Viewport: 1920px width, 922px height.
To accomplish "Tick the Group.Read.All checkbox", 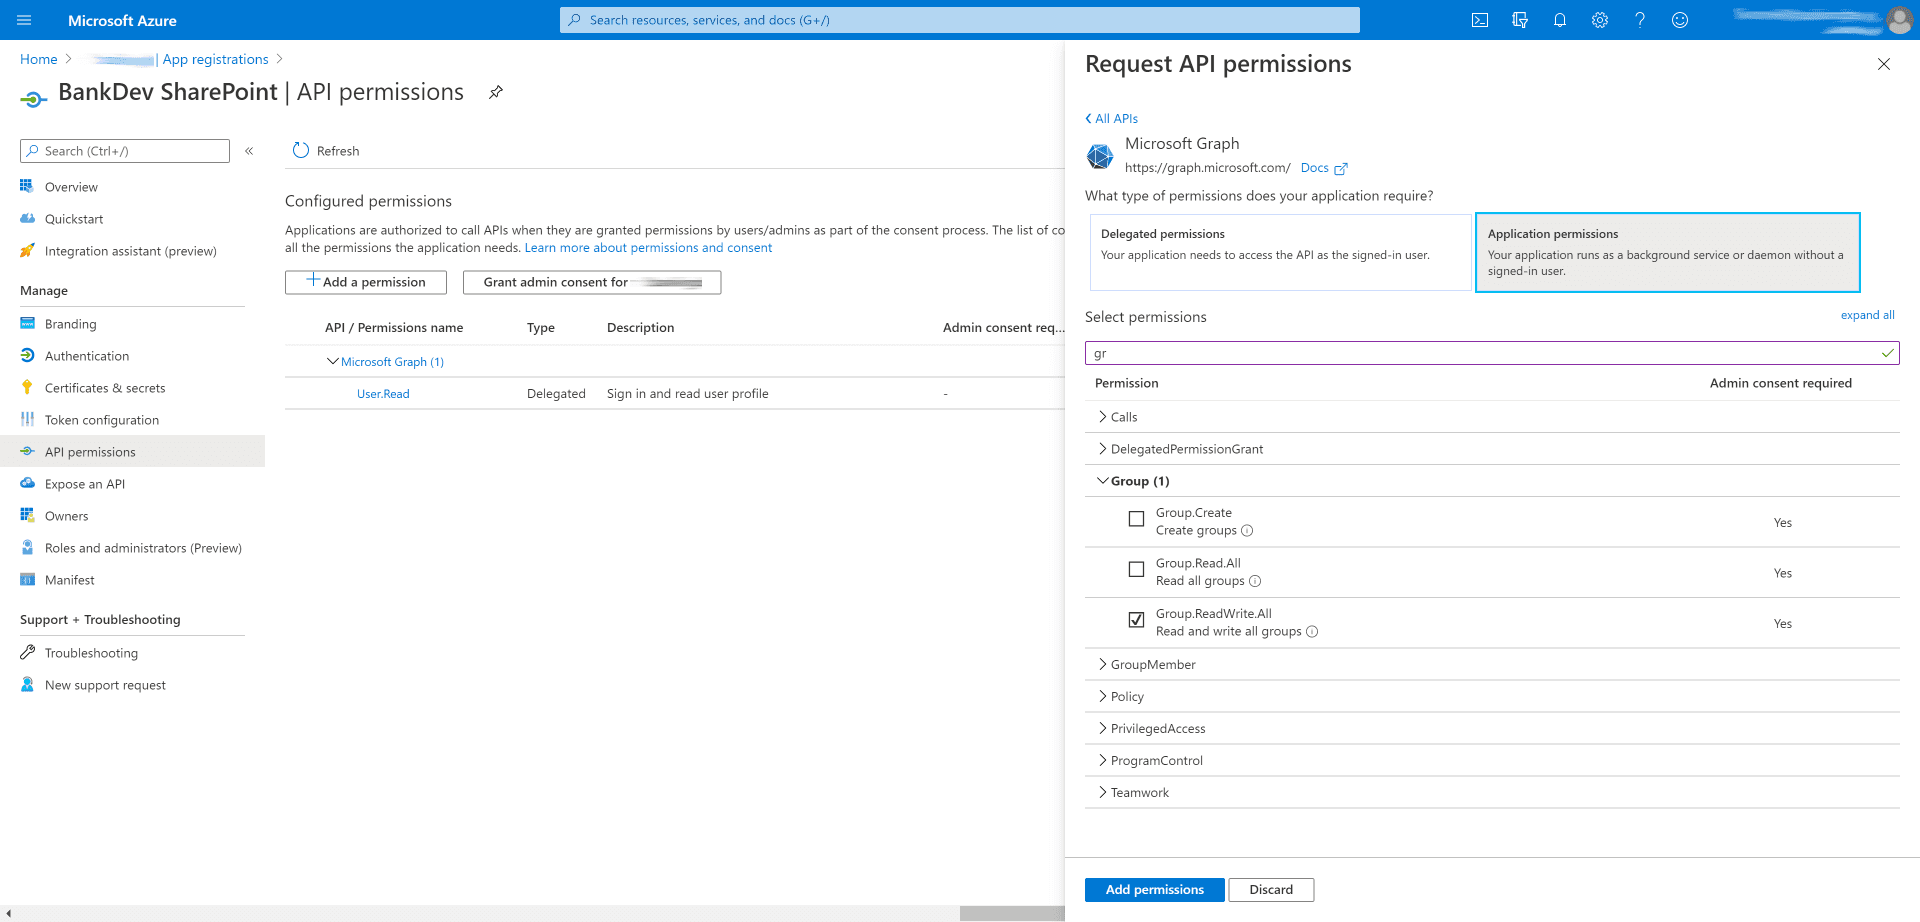I will [1136, 569].
